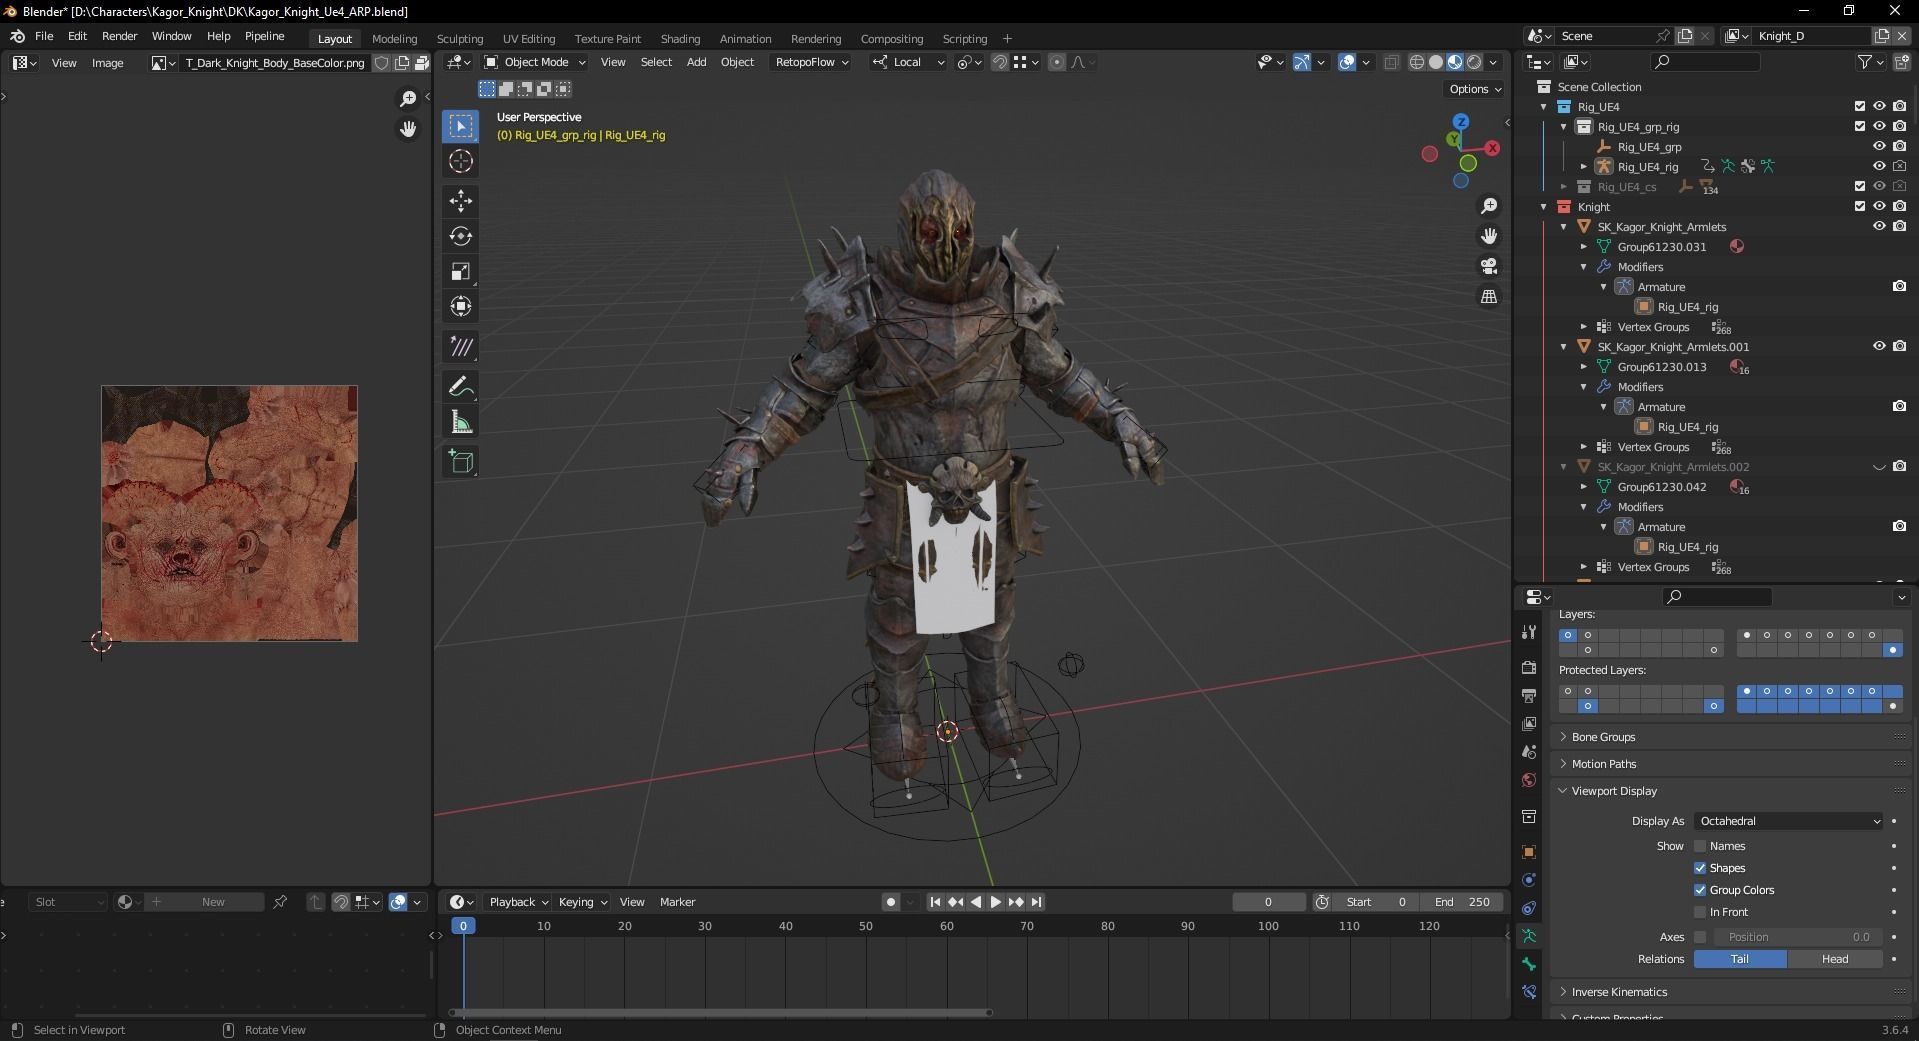Select the Annotate tool
Image resolution: width=1919 pixels, height=1041 pixels.
click(x=461, y=386)
